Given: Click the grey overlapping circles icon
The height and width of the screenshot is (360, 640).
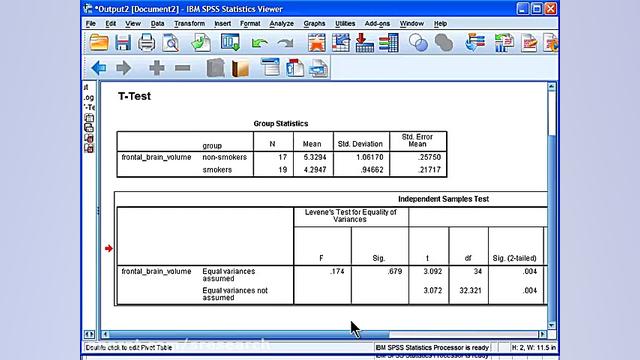Looking at the screenshot, I should [x=444, y=43].
